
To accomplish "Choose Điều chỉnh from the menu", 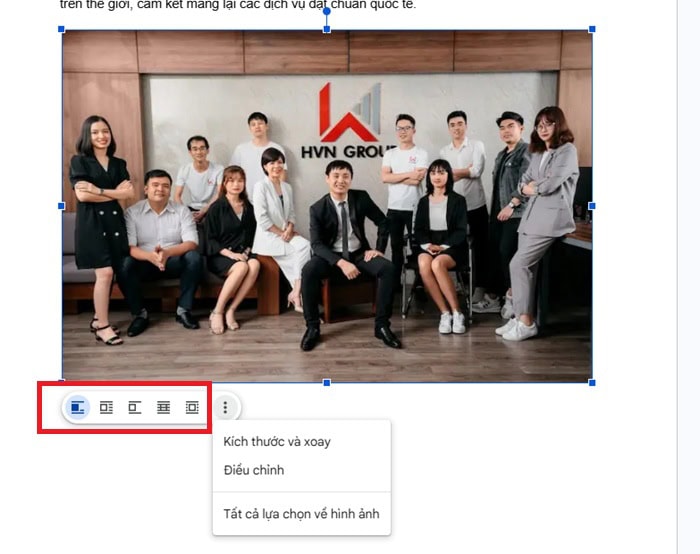I will click(254, 470).
